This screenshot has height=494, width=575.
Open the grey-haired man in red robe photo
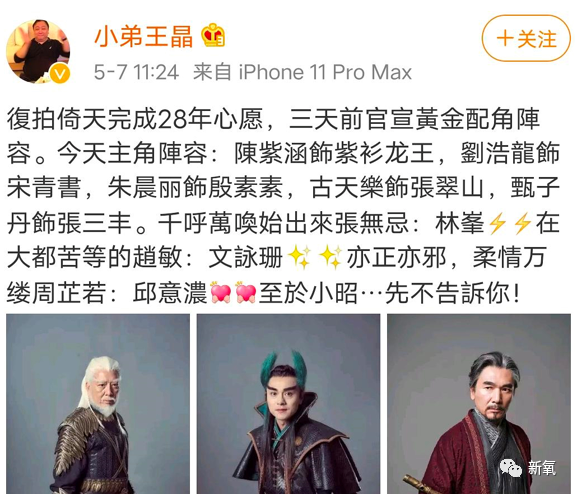[x=479, y=404]
